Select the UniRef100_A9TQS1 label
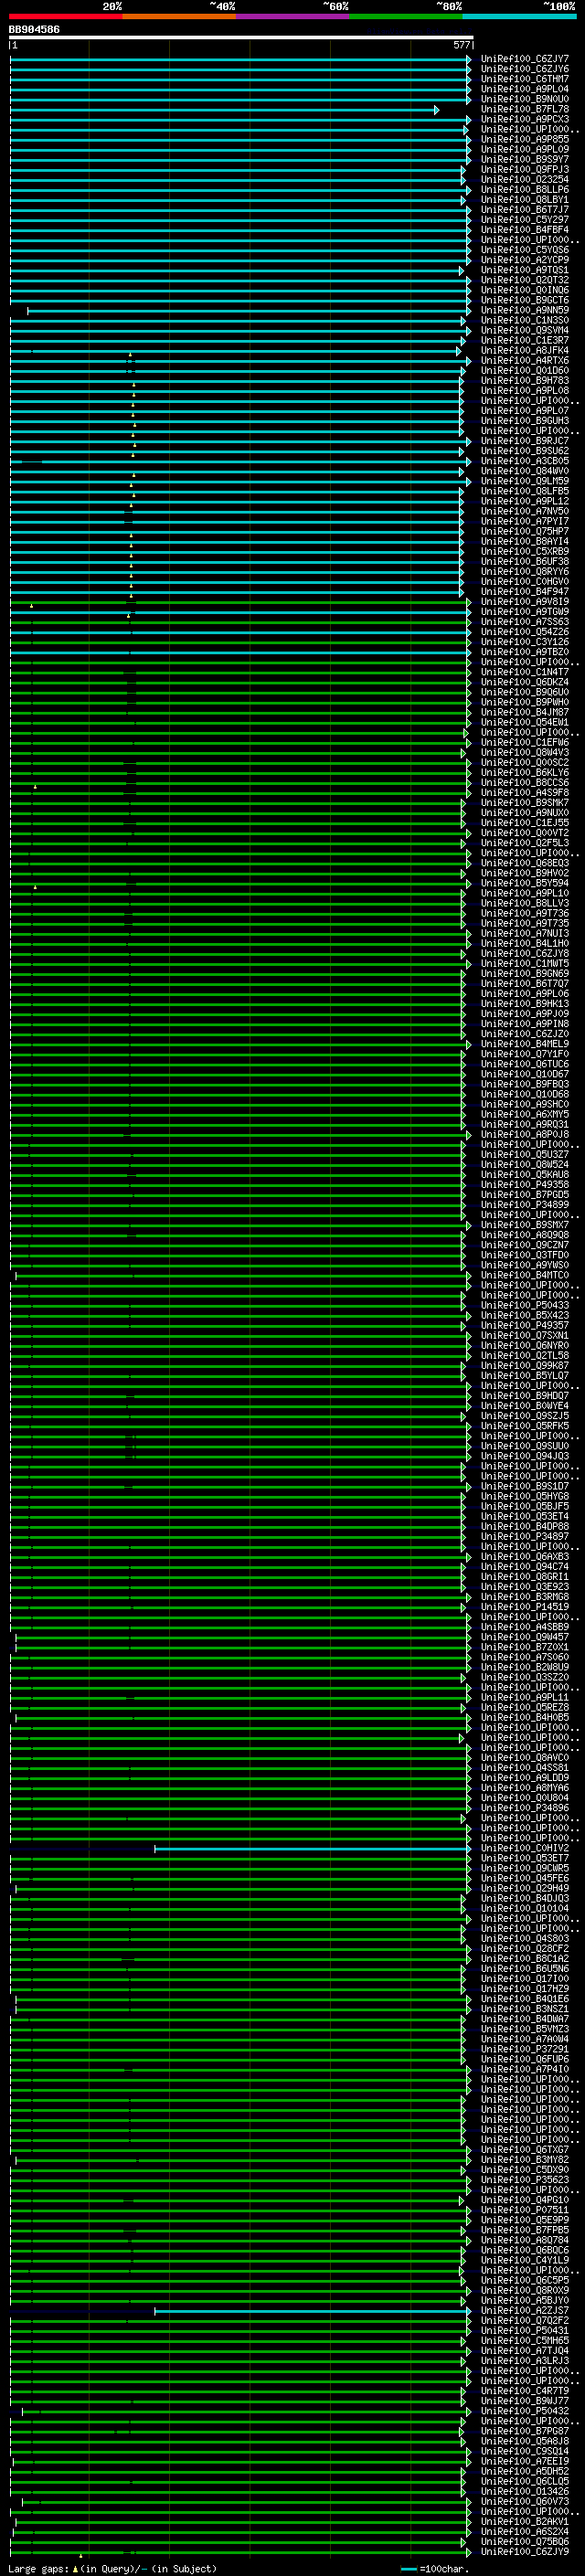Image resolution: width=585 pixels, height=2576 pixels. (x=524, y=270)
